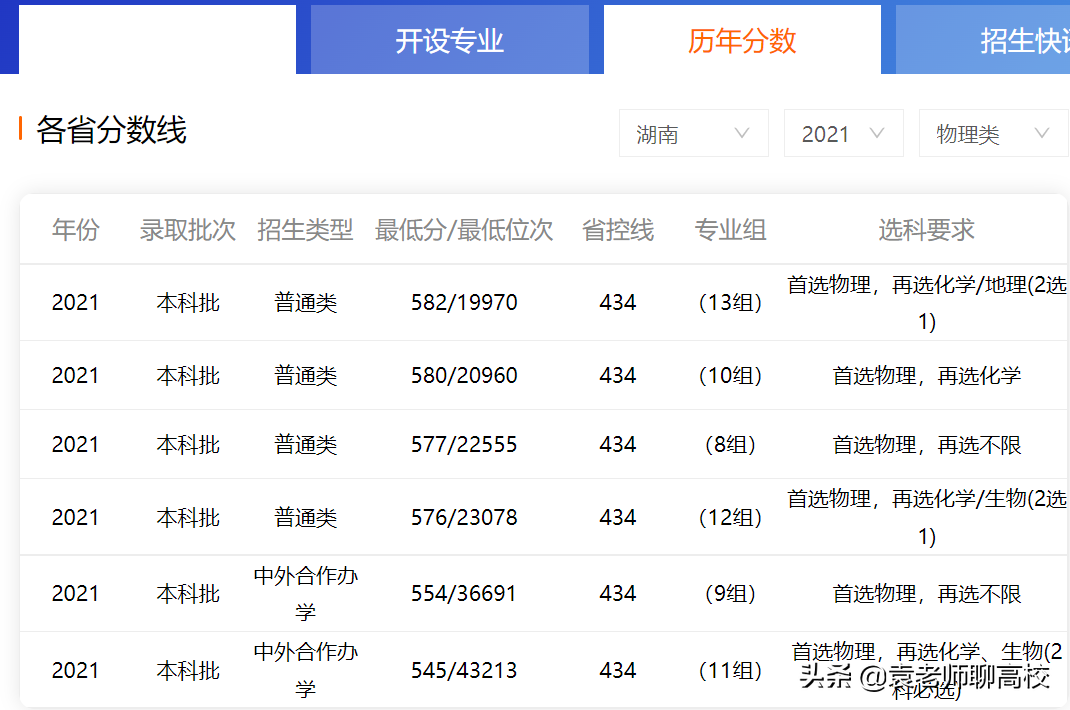
Task: Expand the 2021 year selector
Action: coord(843,133)
